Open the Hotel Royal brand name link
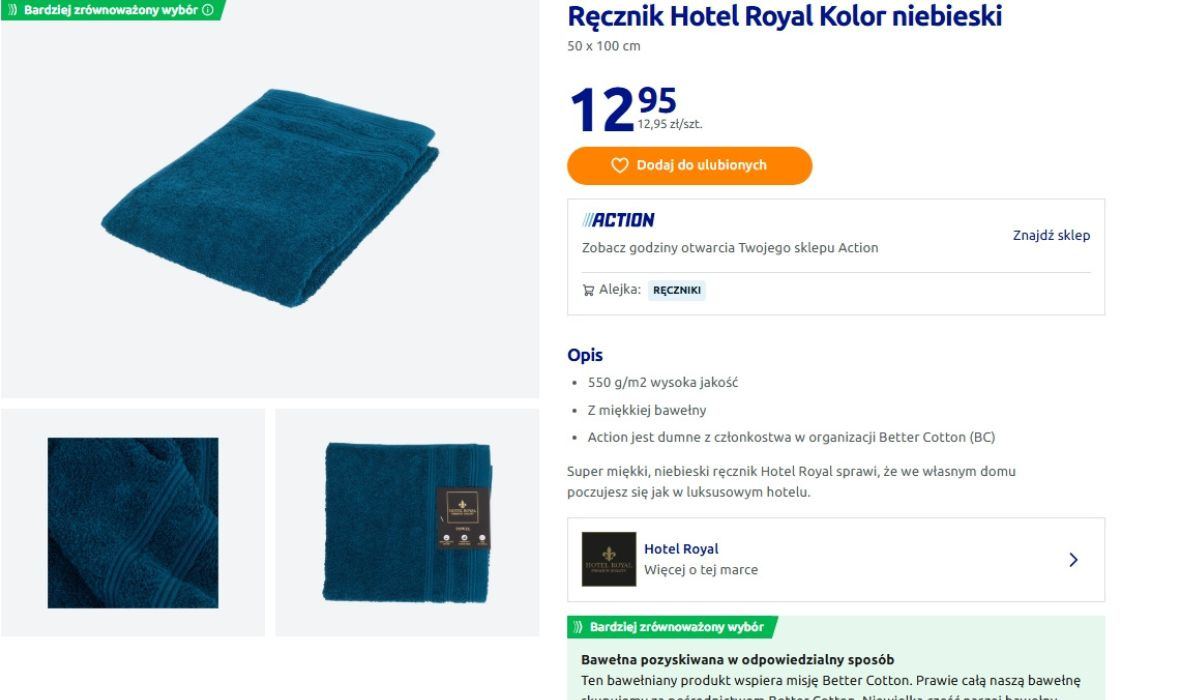The height and width of the screenshot is (700, 1200). point(681,549)
